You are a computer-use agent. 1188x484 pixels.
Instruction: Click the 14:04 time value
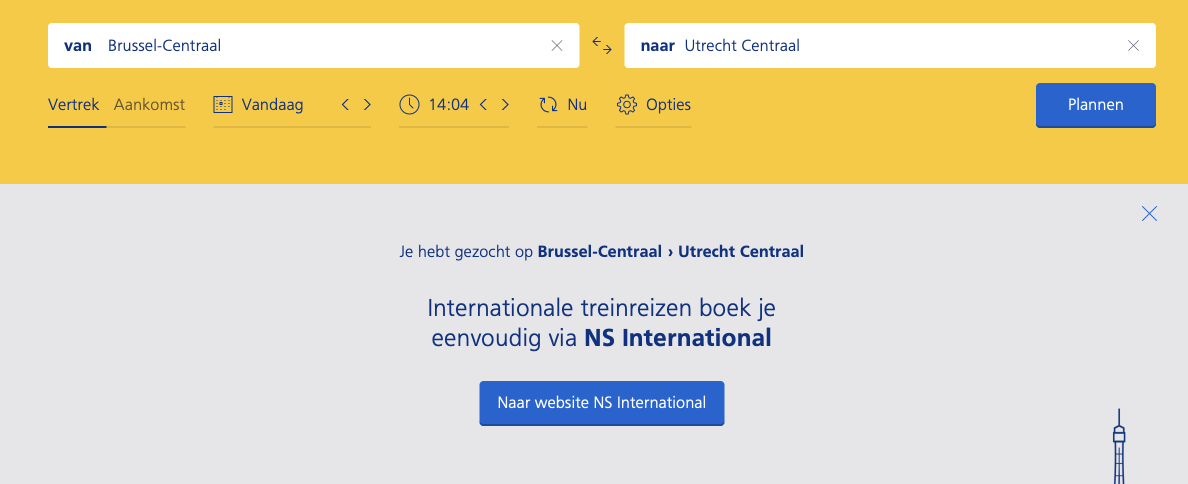click(449, 105)
